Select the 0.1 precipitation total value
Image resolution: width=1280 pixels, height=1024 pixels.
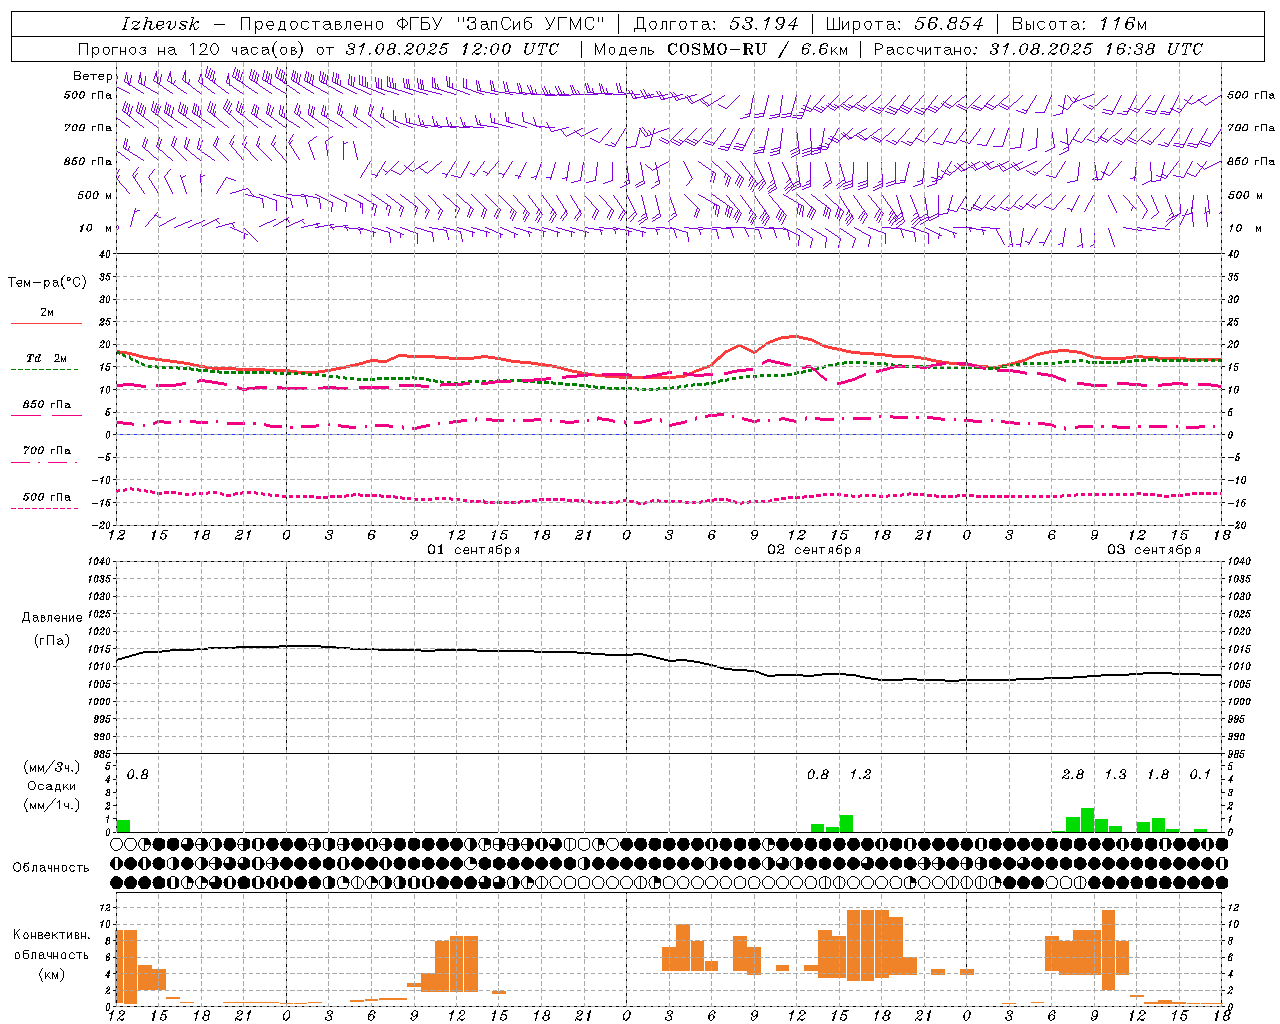(1200, 774)
